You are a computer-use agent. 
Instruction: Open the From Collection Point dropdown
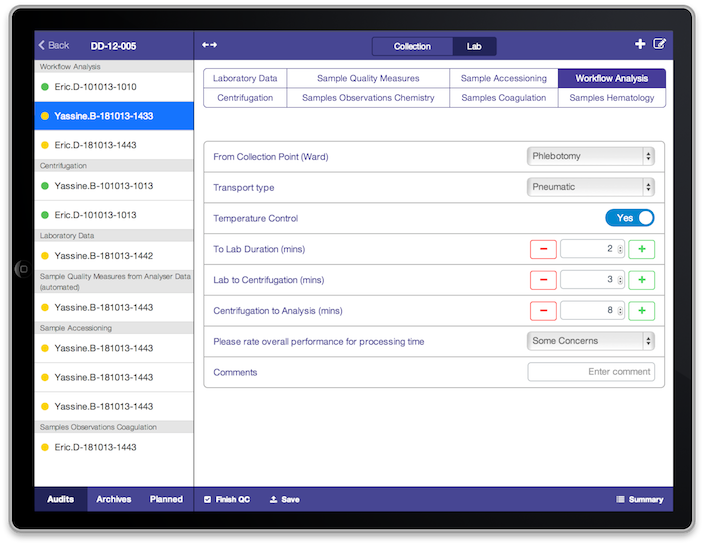point(590,156)
